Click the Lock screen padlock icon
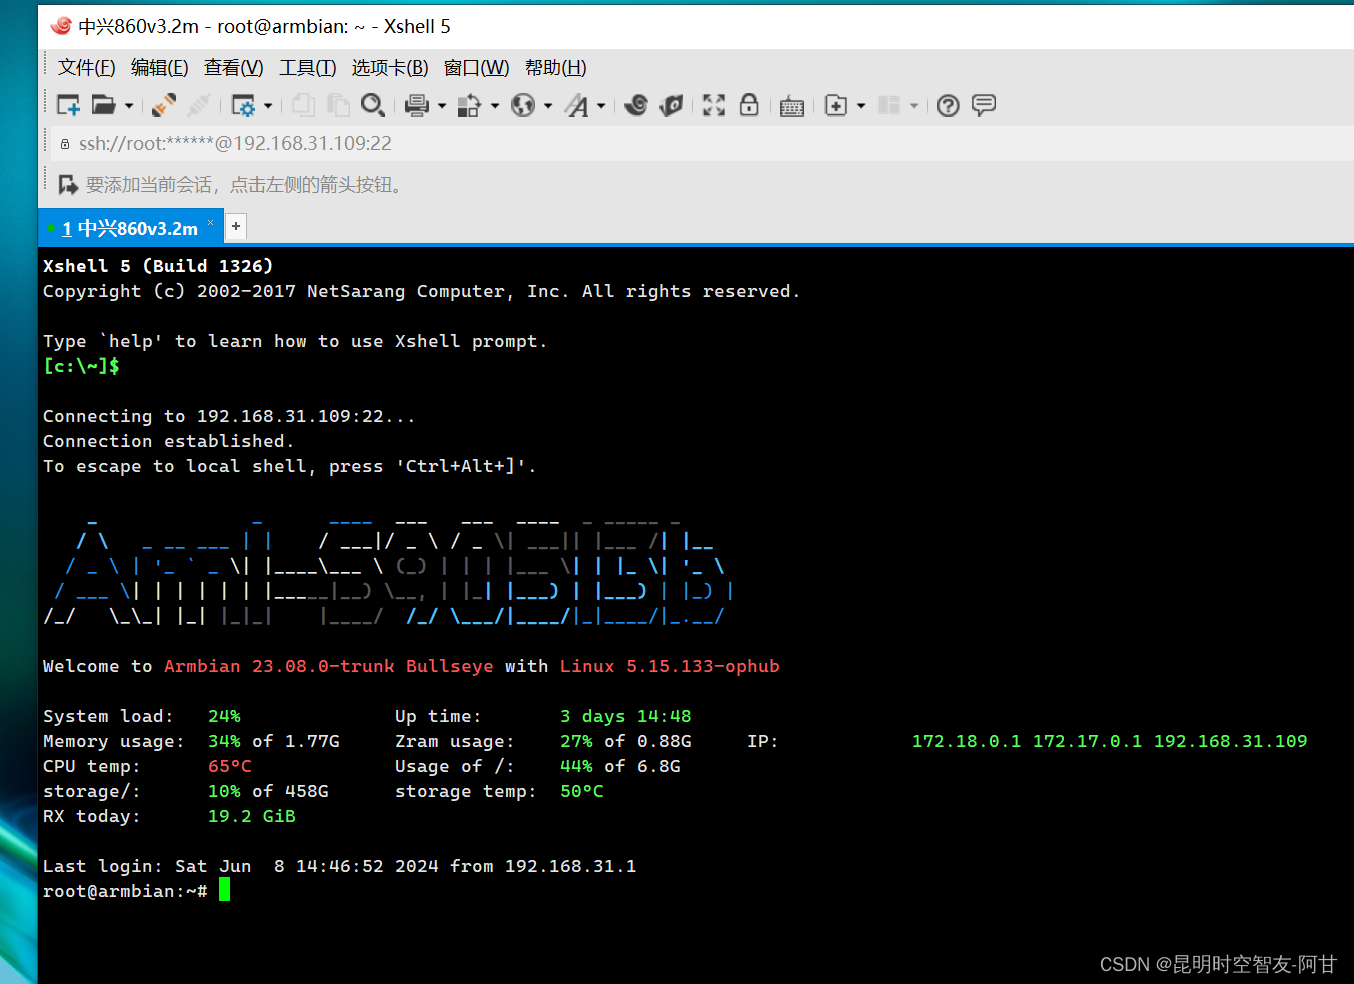Screen dimensions: 1354x984 (749, 105)
